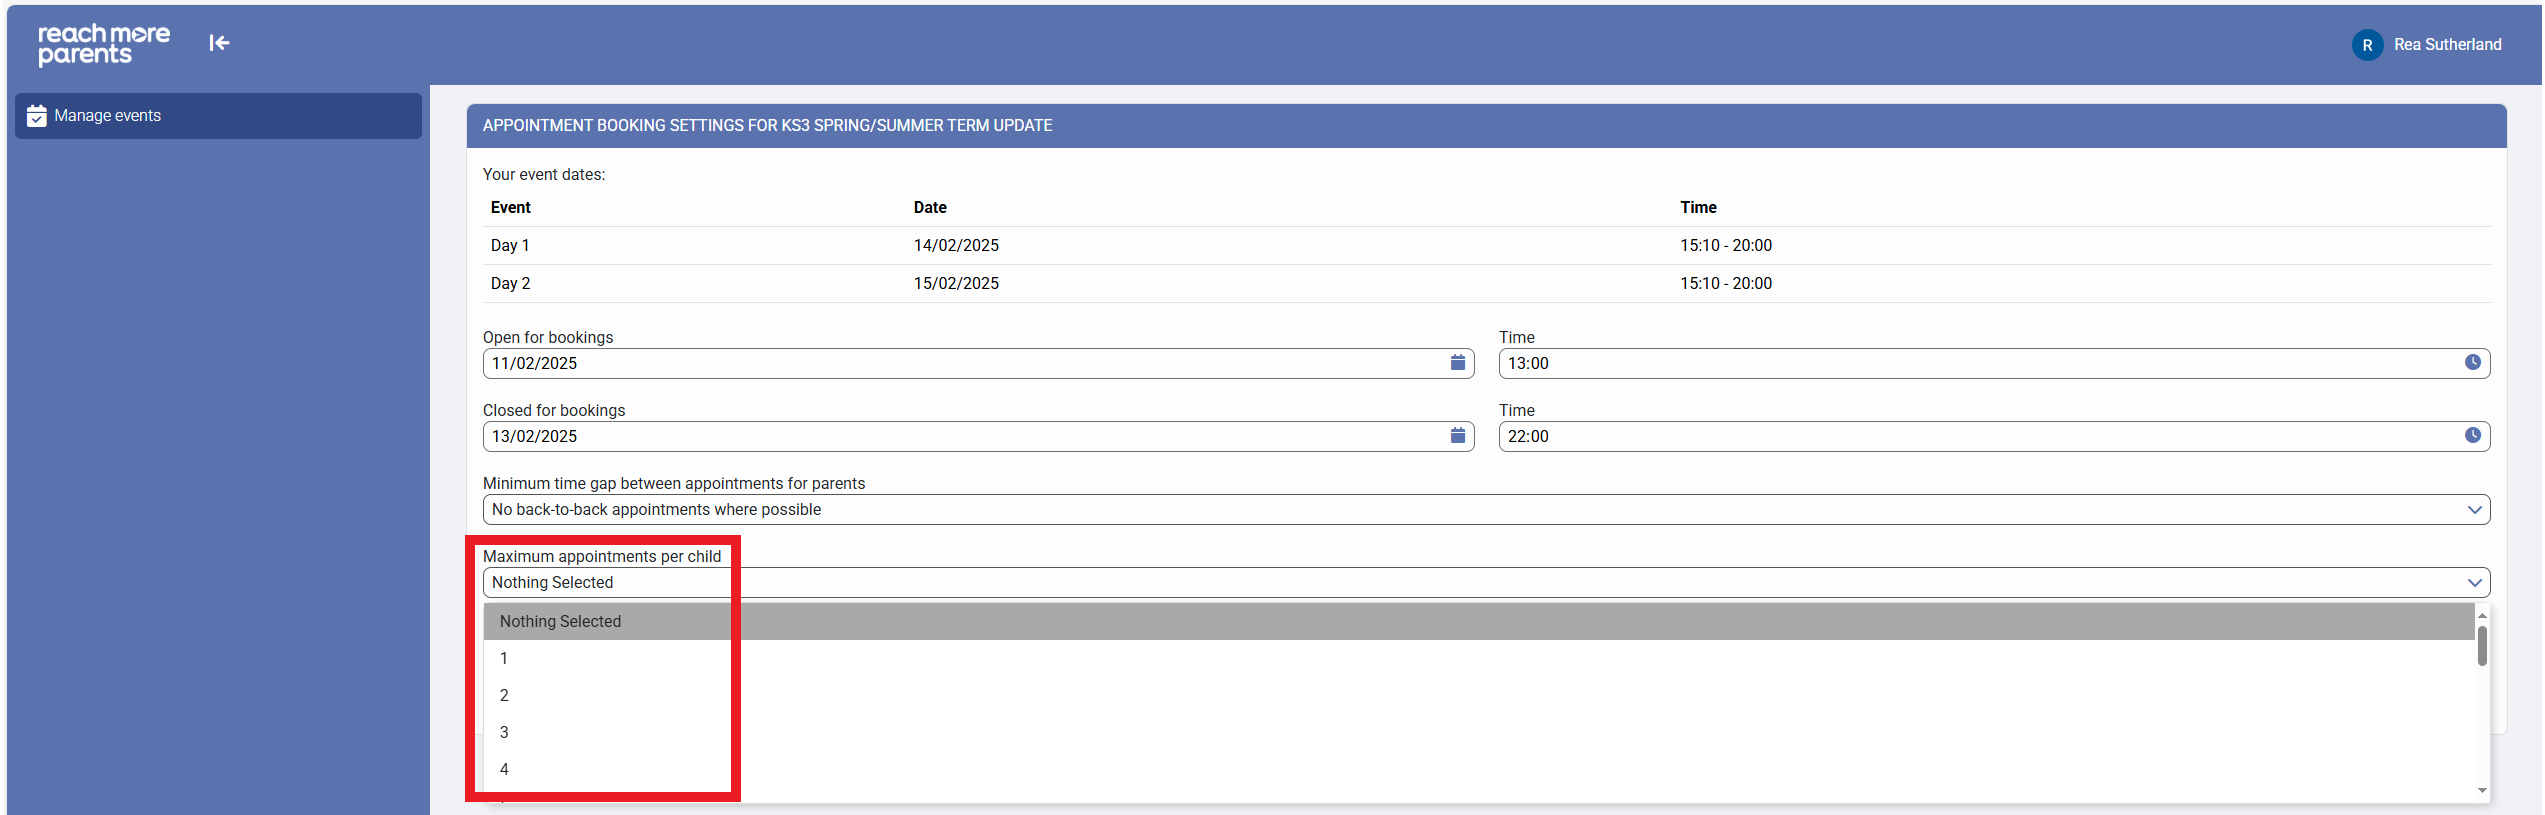
Task: Open calendar picker for Open for bookings
Action: [x=1457, y=363]
